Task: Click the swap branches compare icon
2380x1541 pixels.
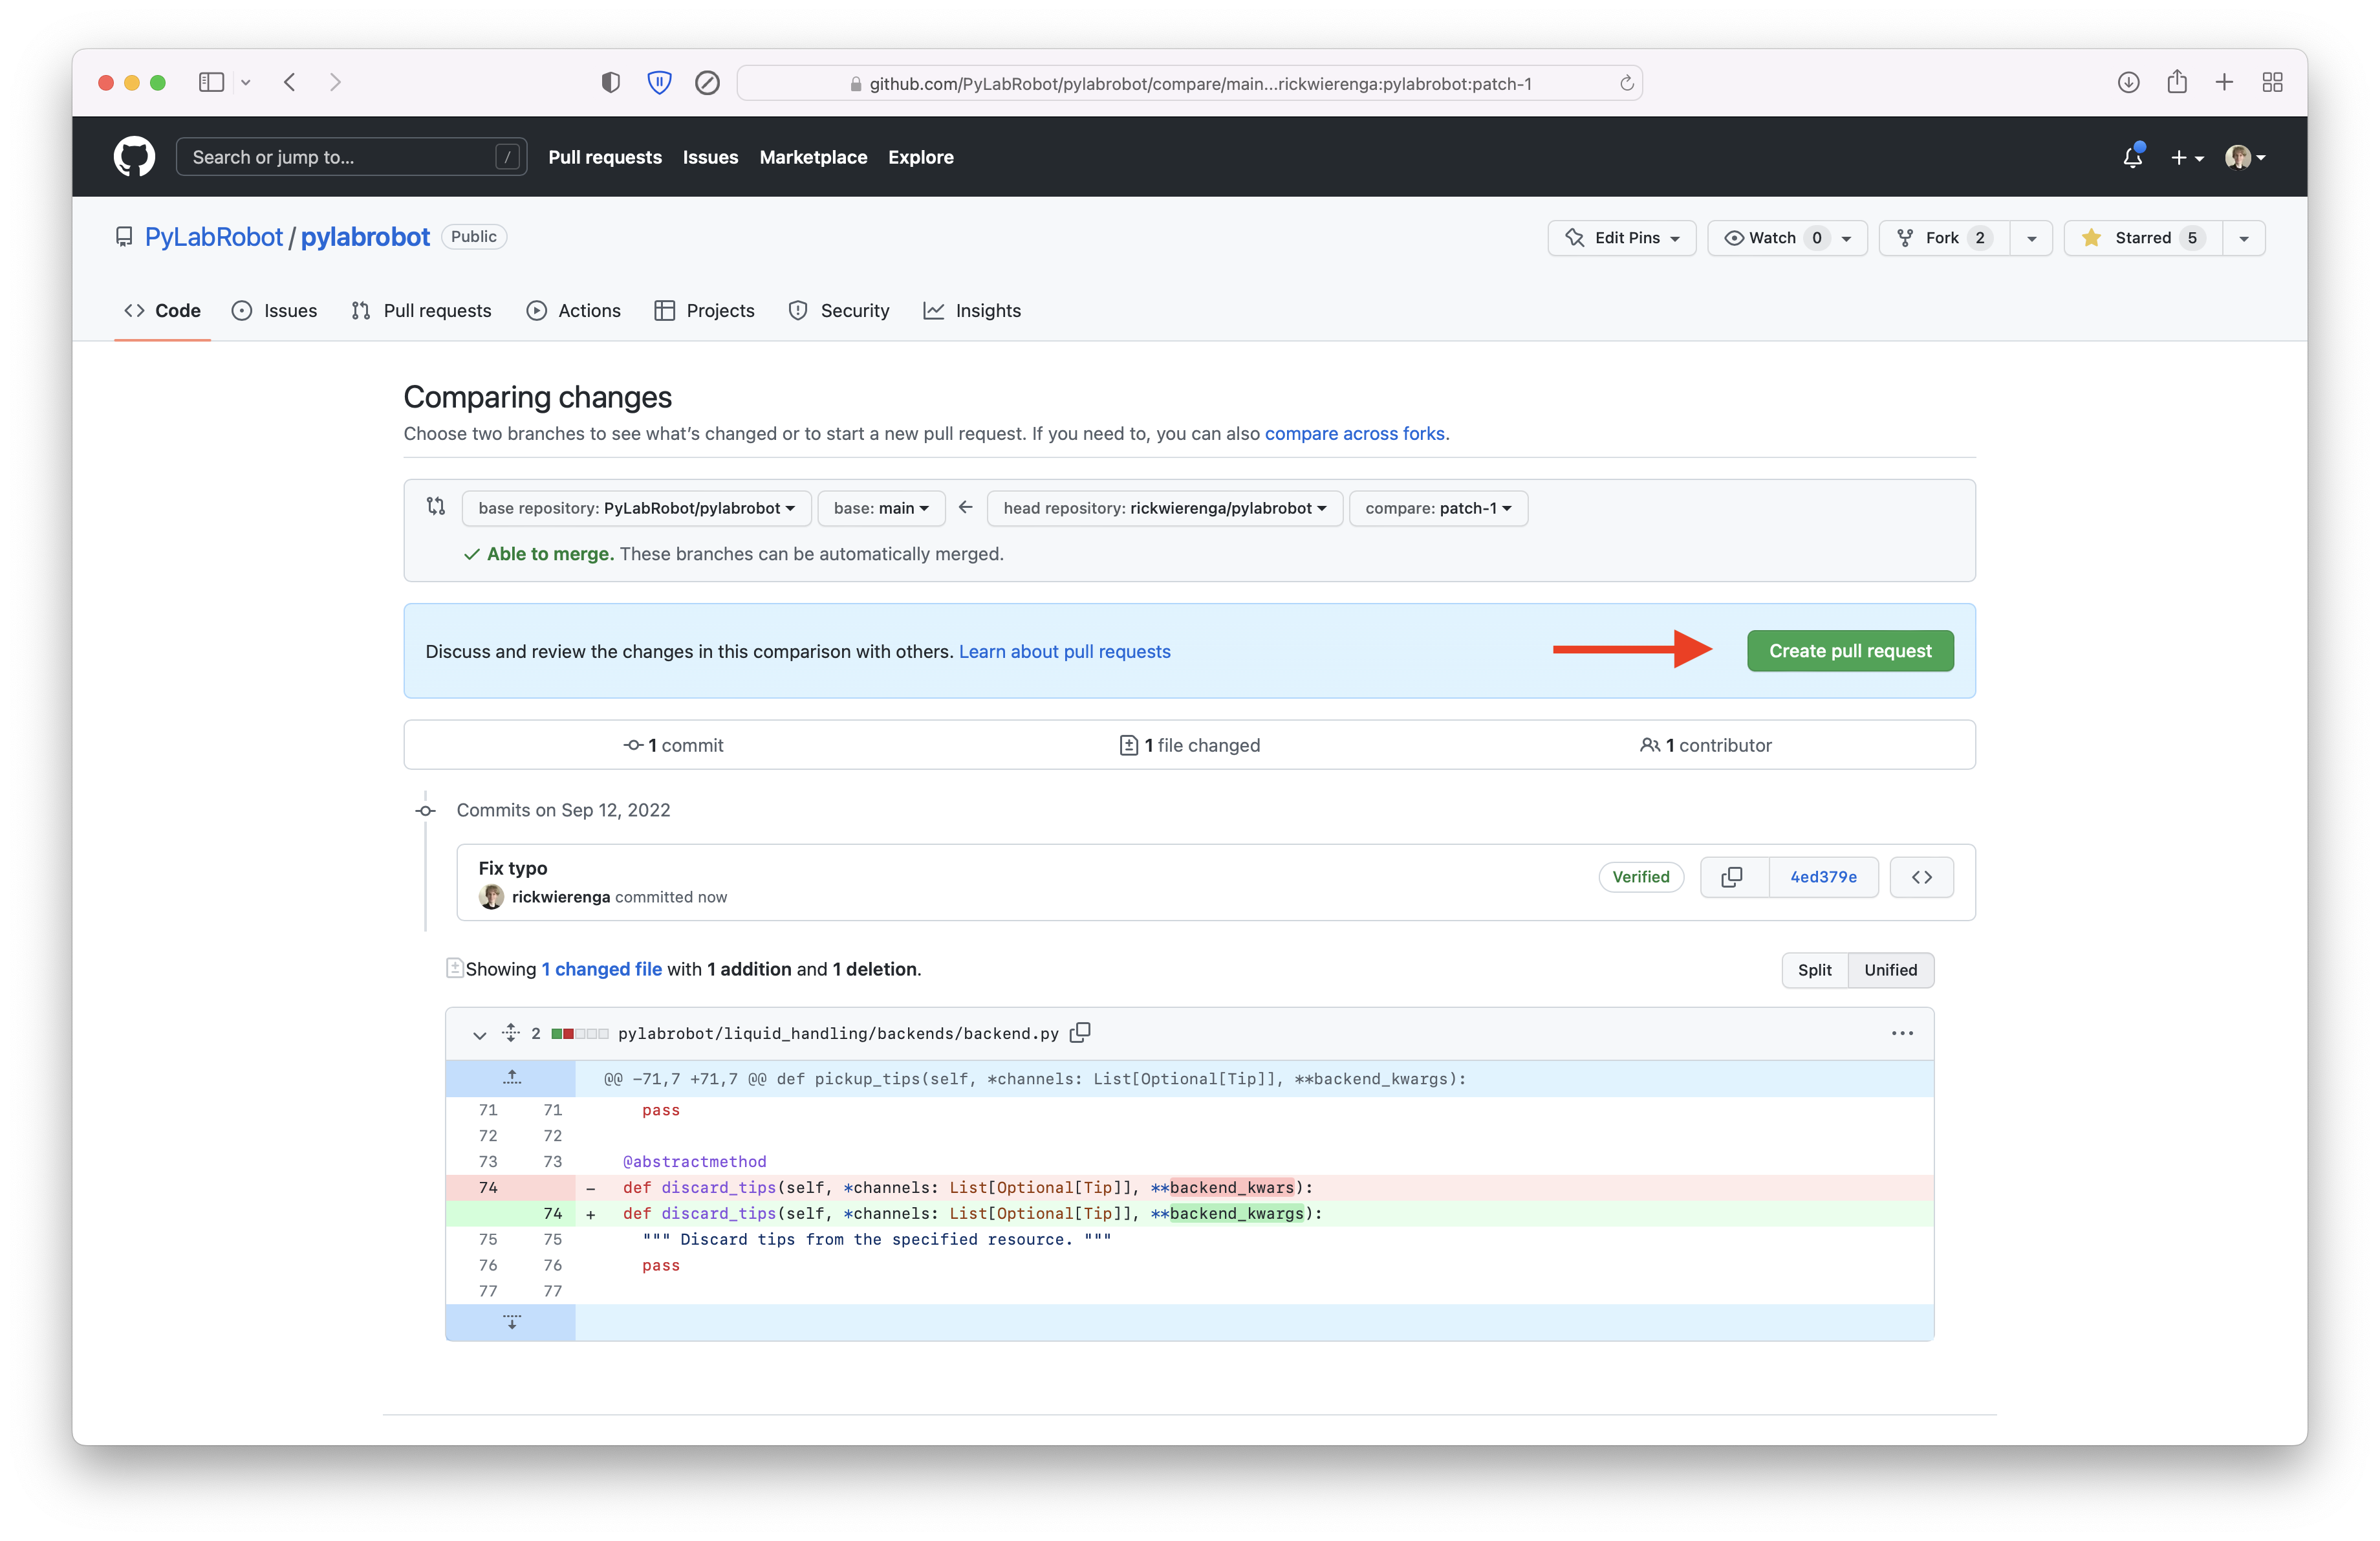Action: 435,507
